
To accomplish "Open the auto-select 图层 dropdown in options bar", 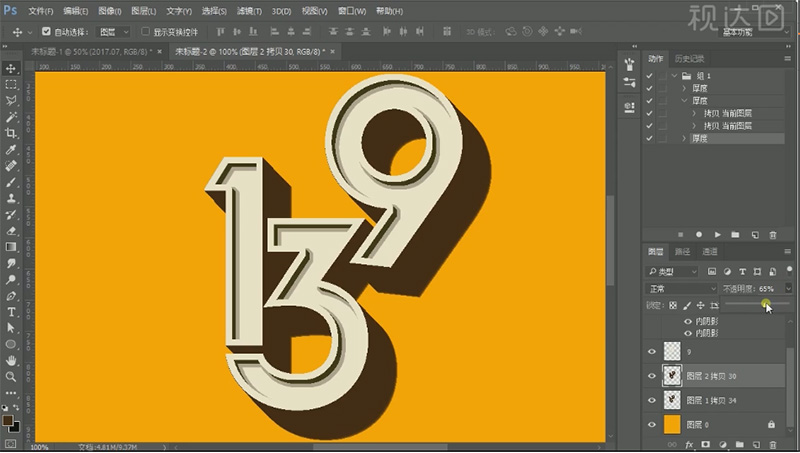I will coord(112,31).
